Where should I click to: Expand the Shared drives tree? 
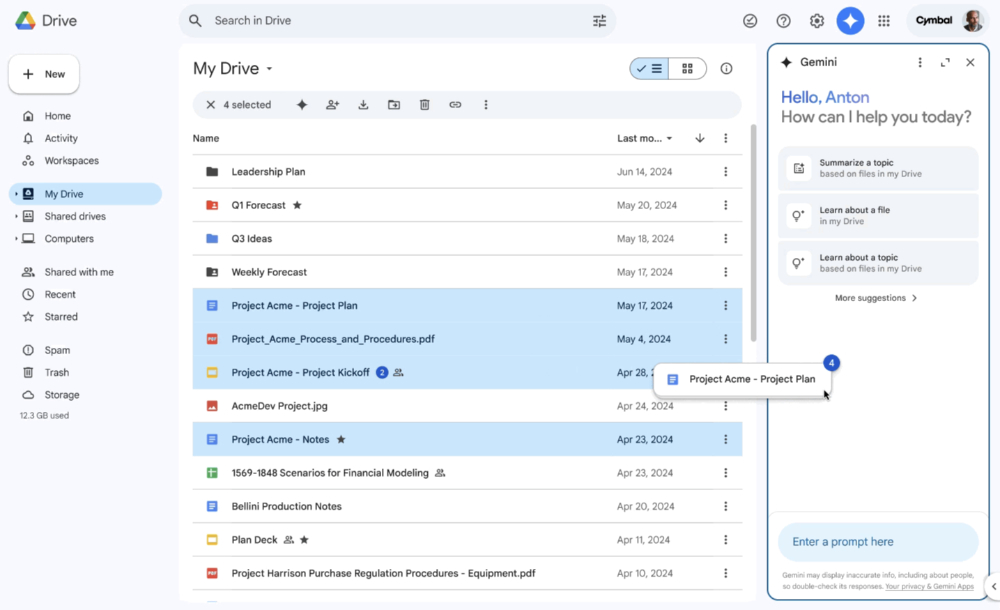16,216
